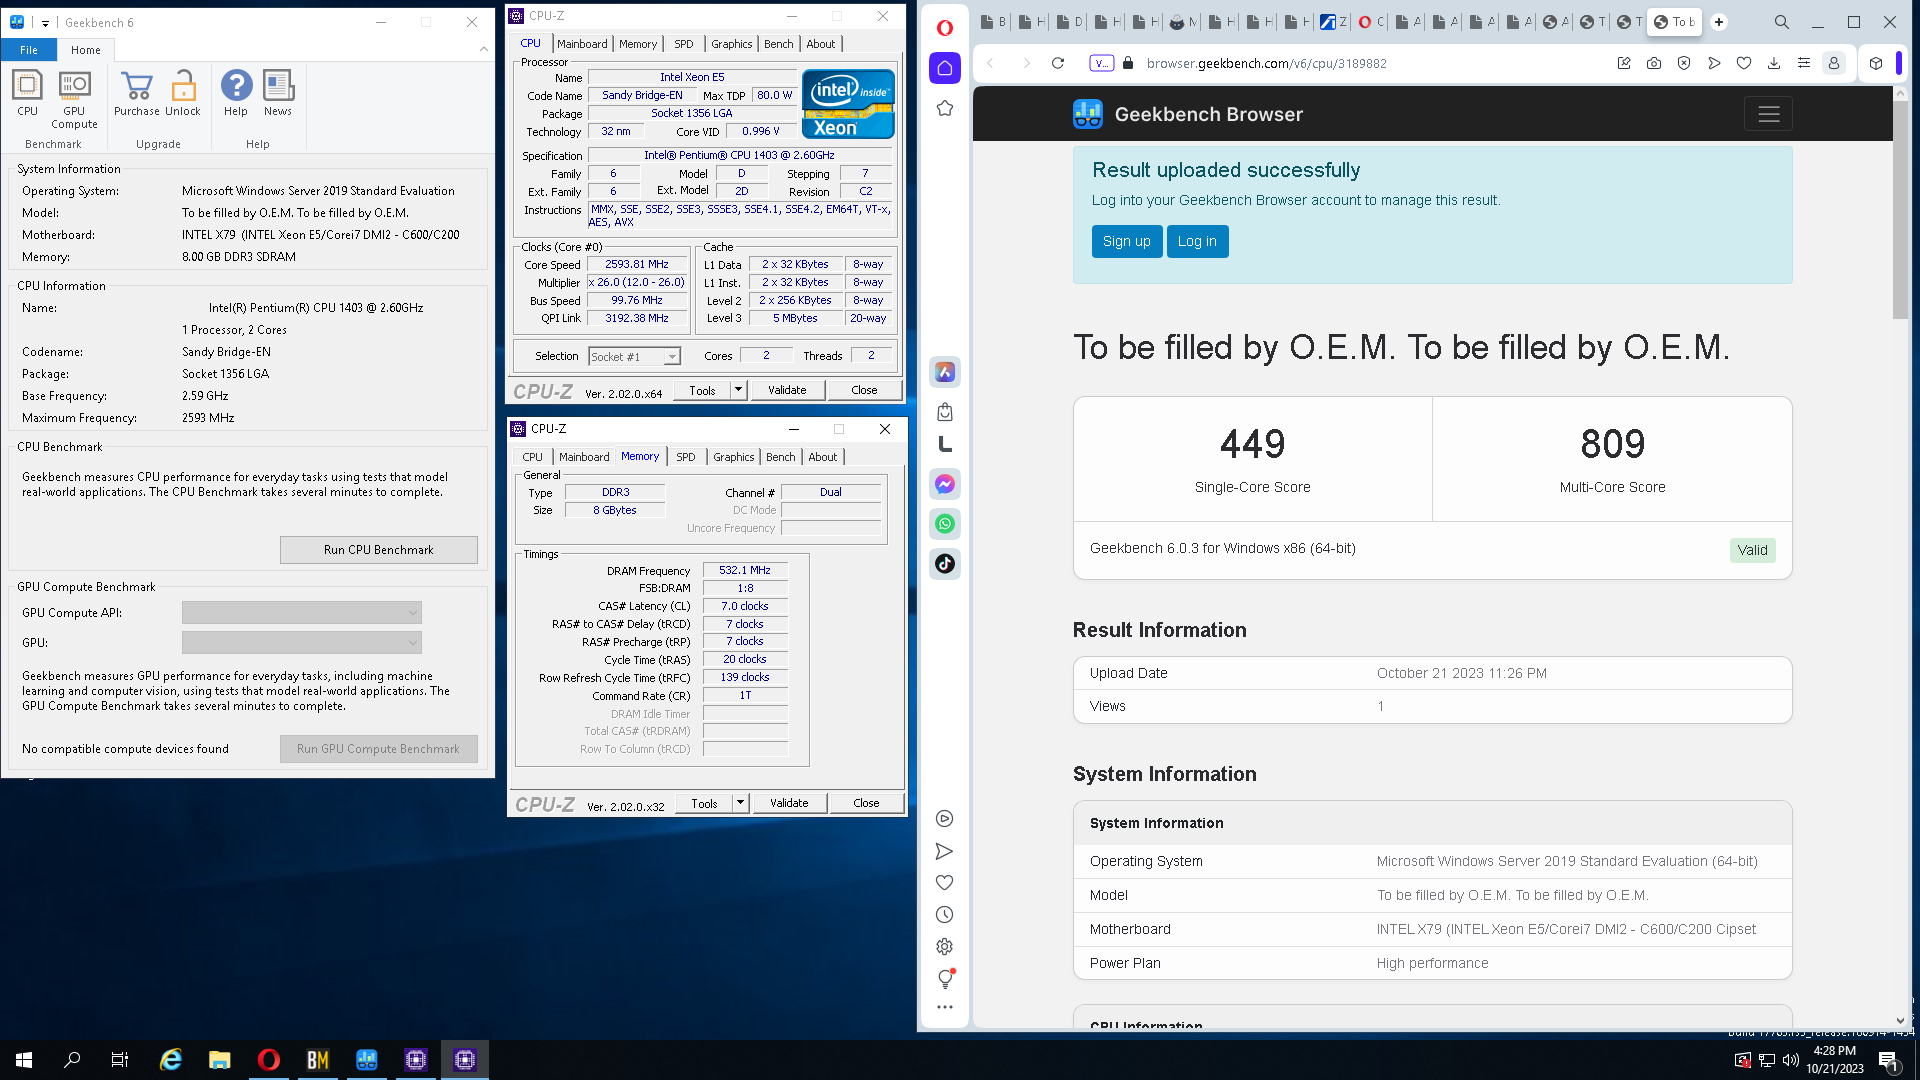Screen dimensions: 1920x1080
Task: Click the snapshot camera icon in address bar
Action: (x=1654, y=63)
